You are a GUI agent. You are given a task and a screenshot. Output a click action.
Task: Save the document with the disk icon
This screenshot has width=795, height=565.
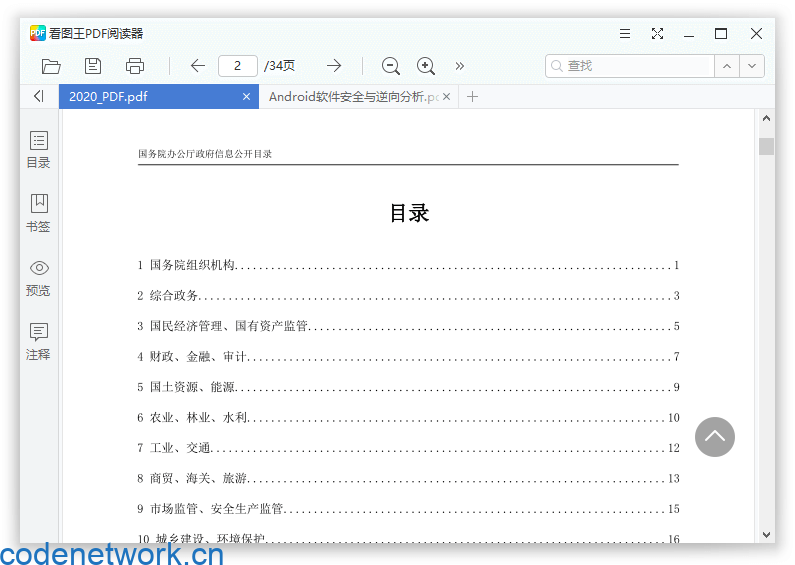[93, 66]
